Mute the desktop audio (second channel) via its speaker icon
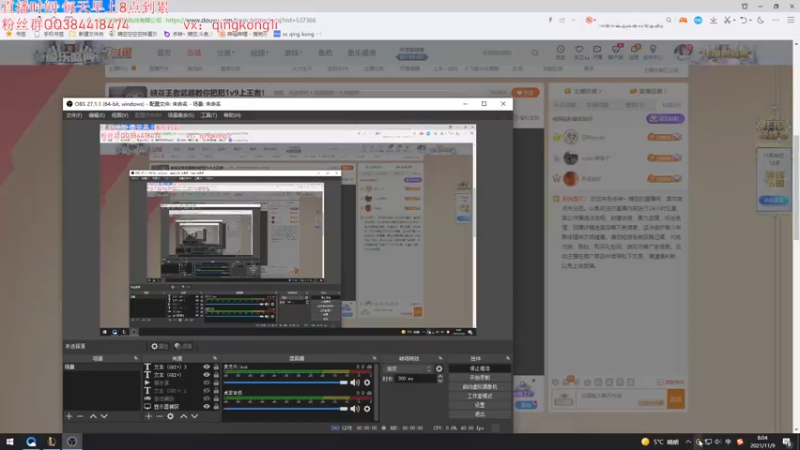Screen dimensions: 800x450 355,409
